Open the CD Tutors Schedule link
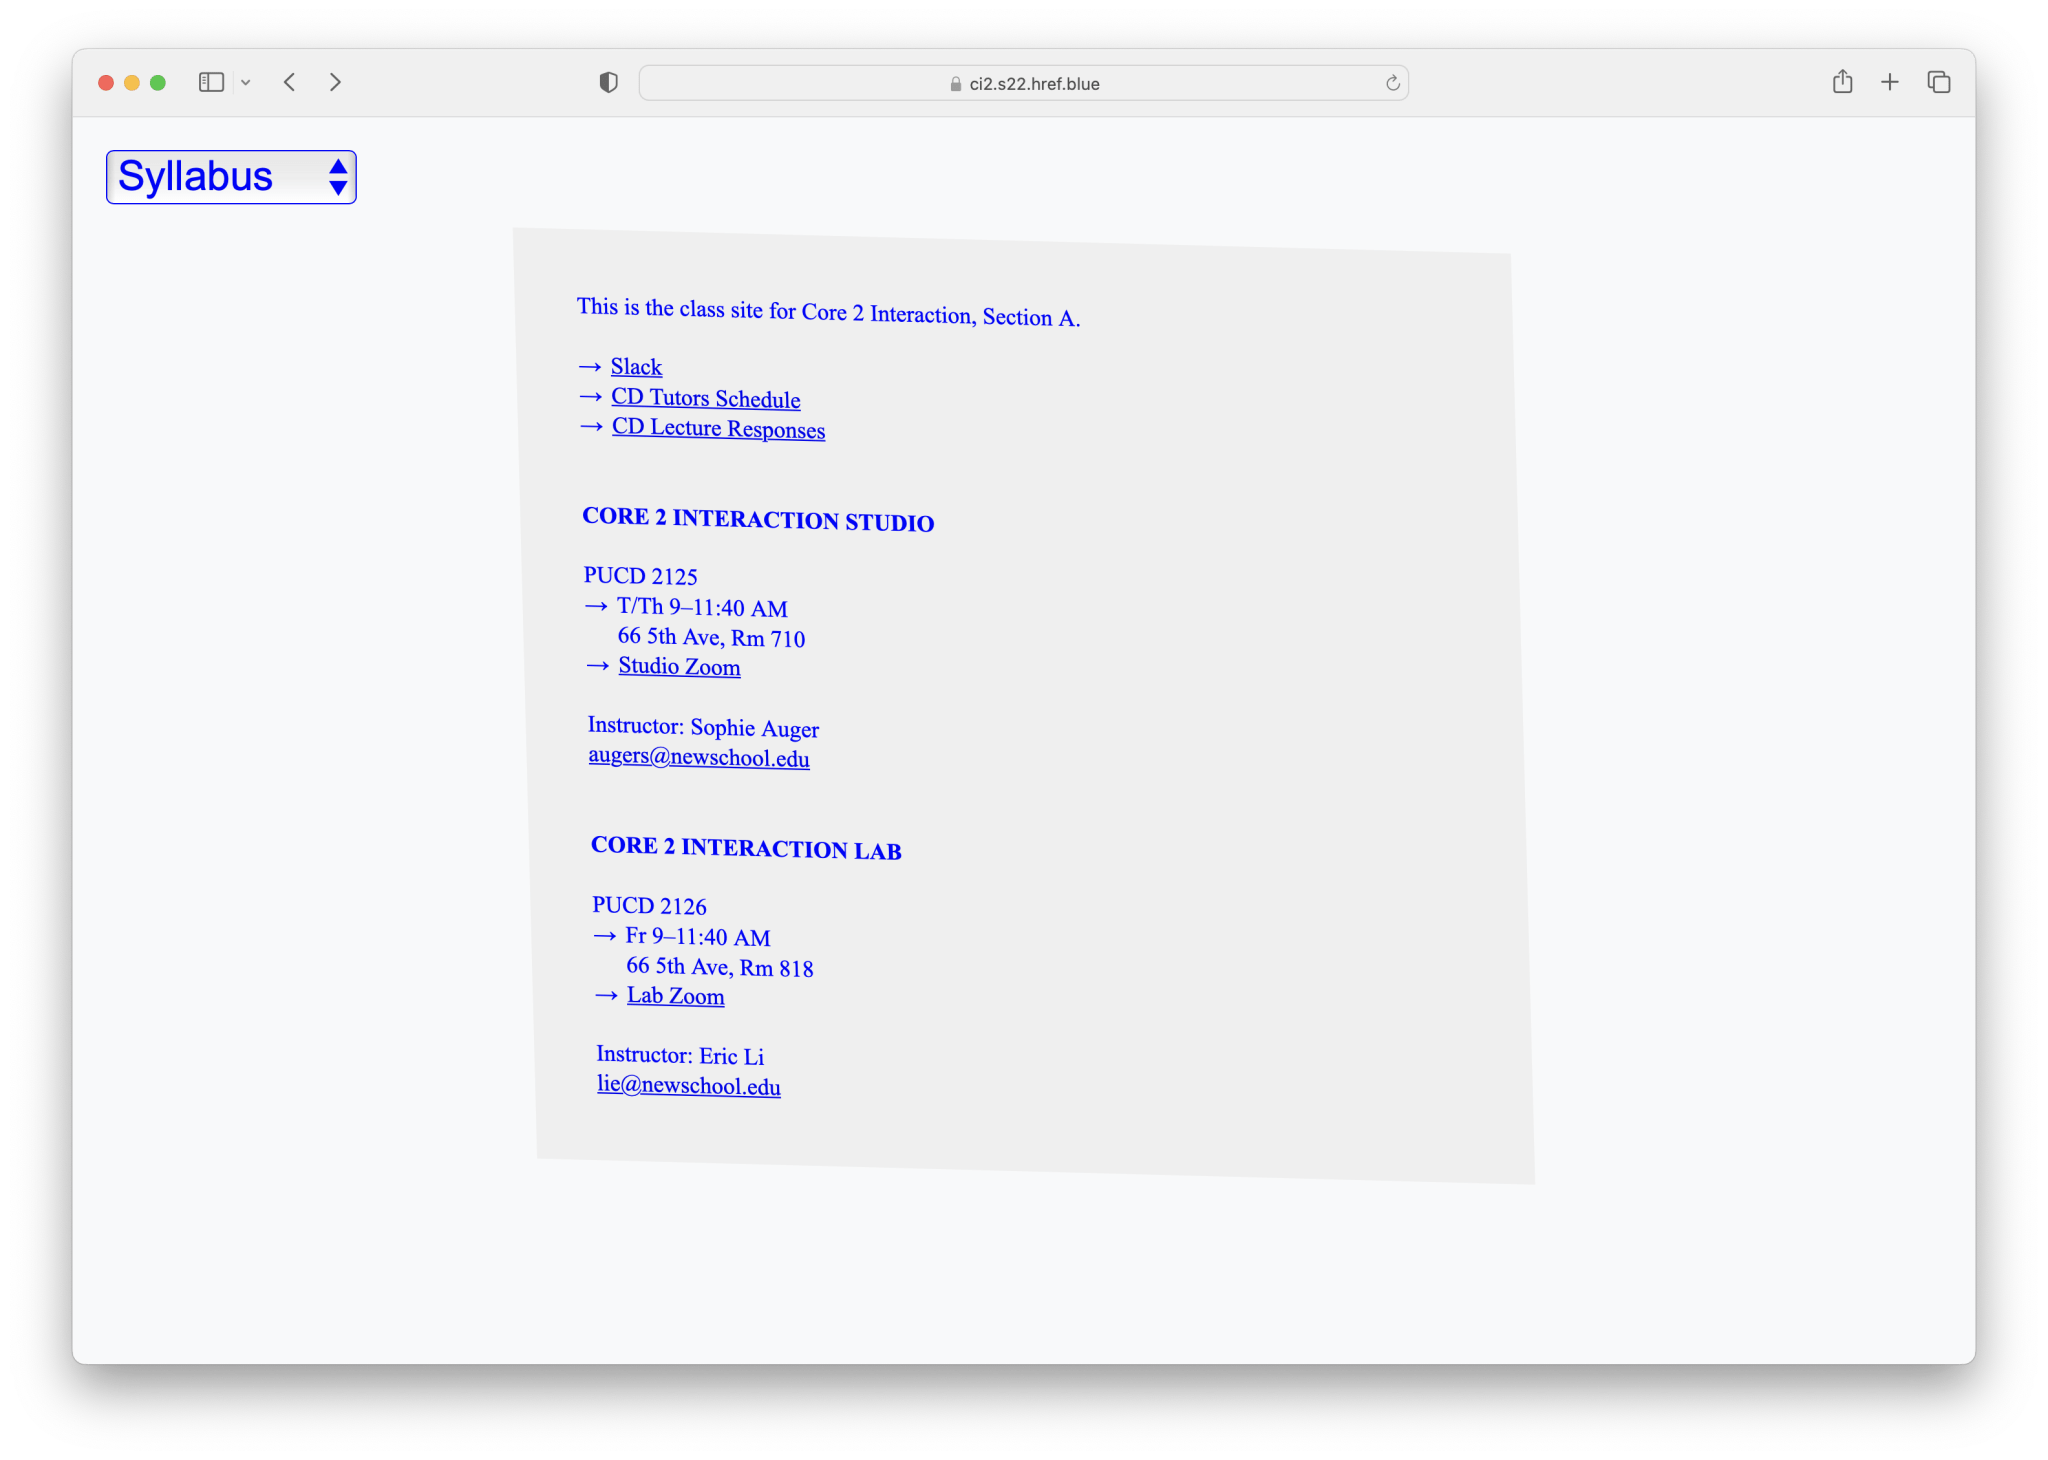 tap(705, 398)
